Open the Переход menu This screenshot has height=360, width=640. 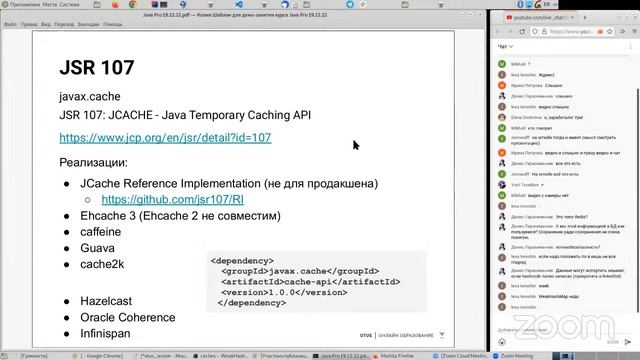click(x=64, y=24)
